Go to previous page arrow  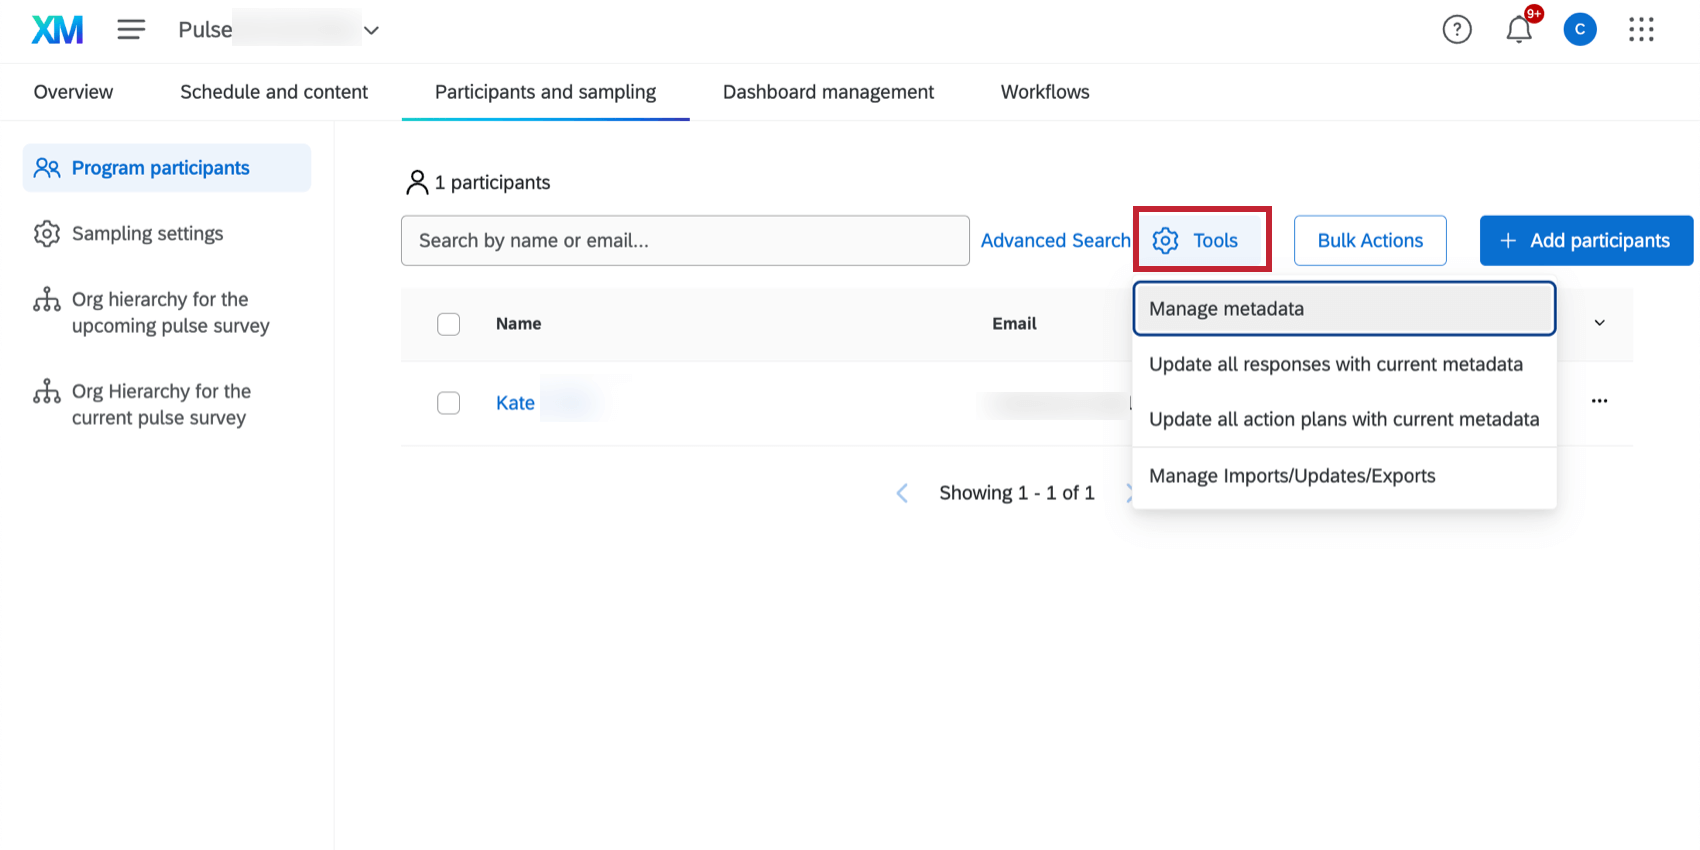902,493
